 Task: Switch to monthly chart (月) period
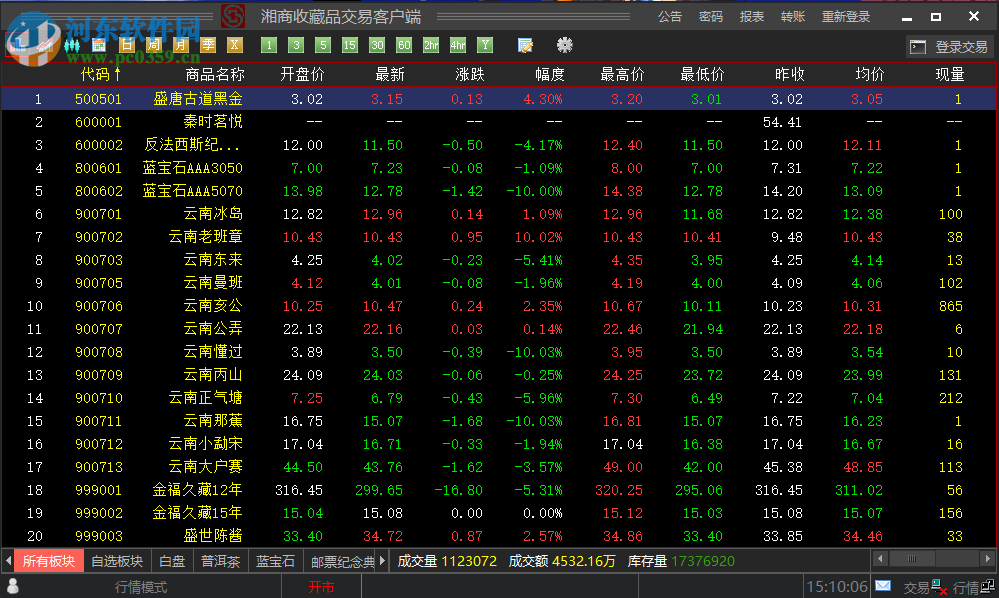[181, 45]
